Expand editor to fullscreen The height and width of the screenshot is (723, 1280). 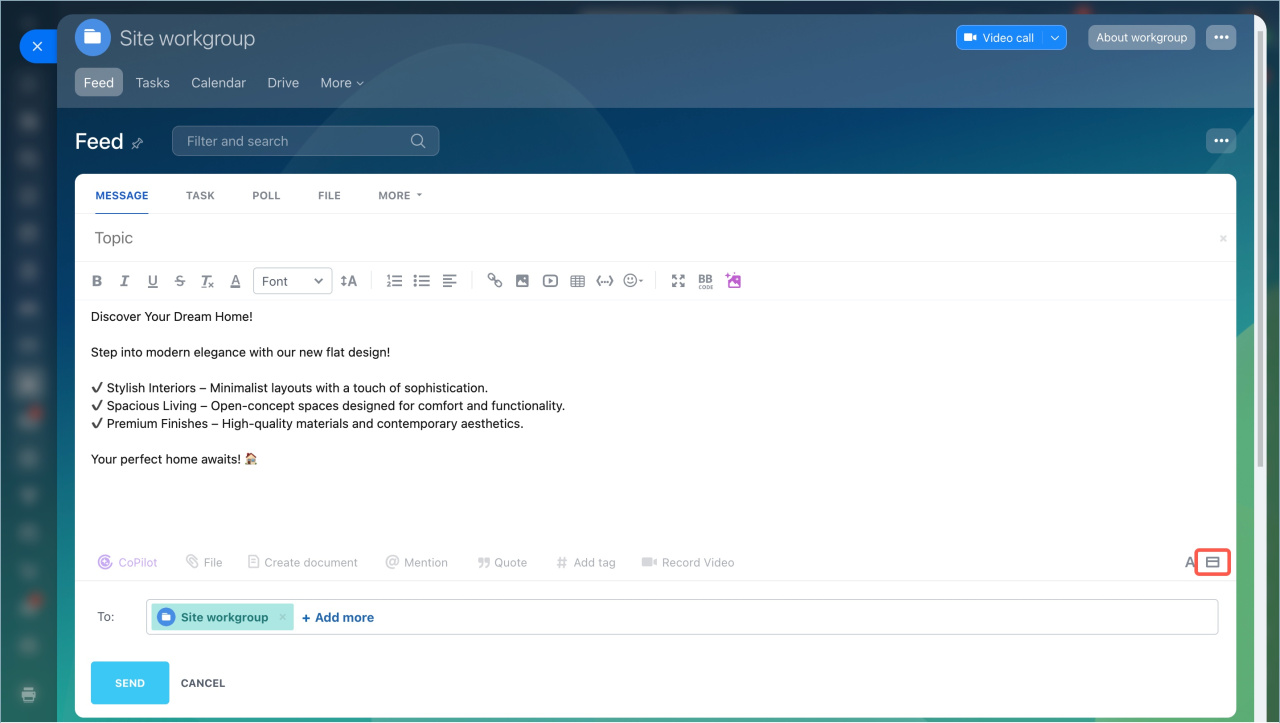[x=678, y=281]
